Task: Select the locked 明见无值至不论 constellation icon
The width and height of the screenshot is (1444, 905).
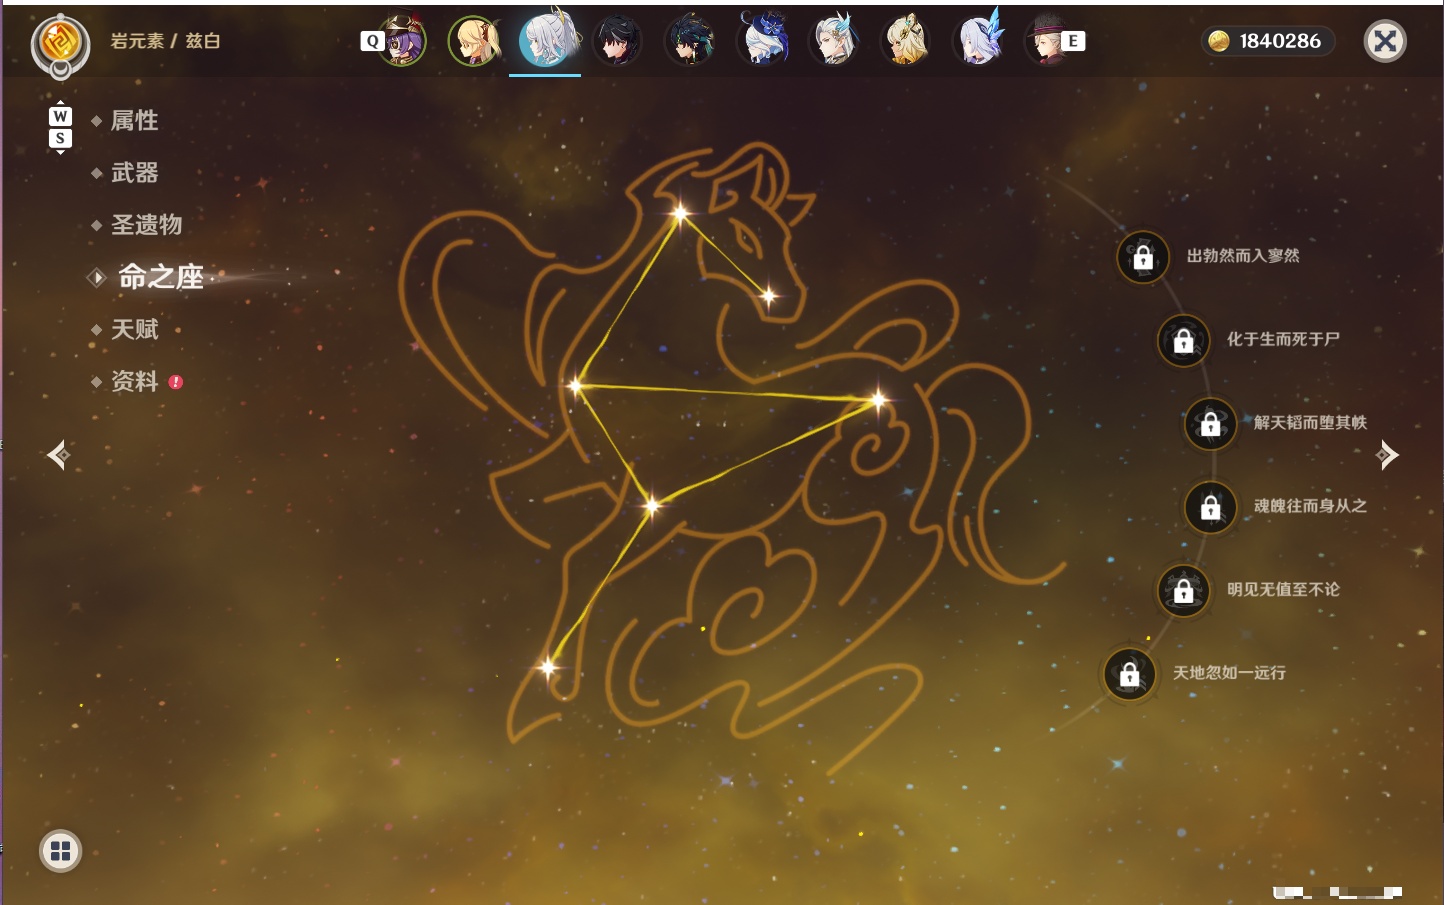Action: [1183, 590]
